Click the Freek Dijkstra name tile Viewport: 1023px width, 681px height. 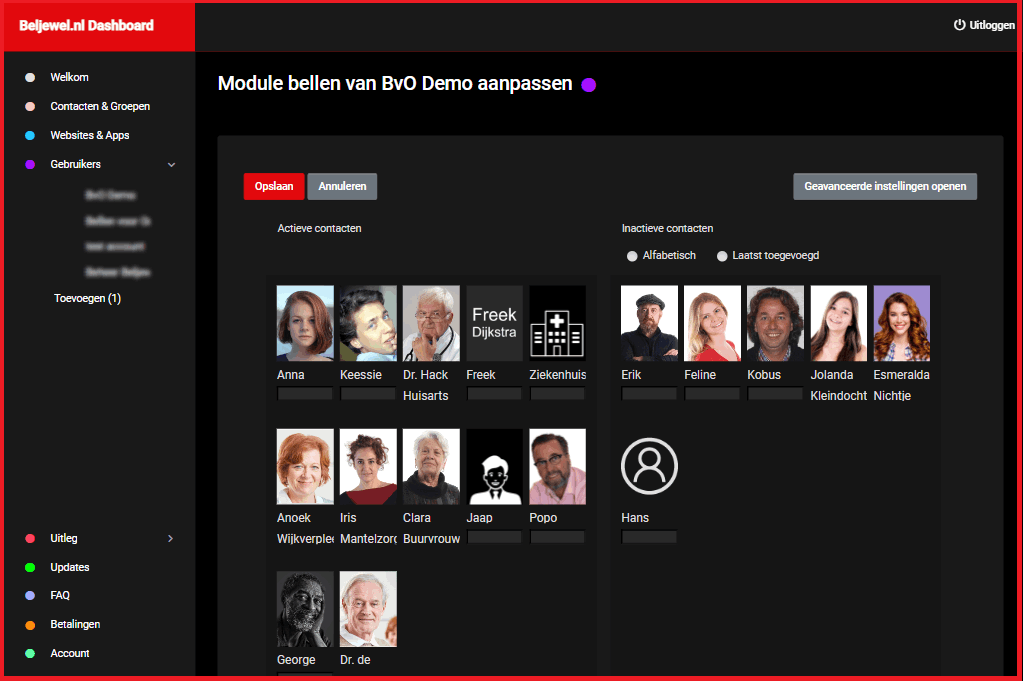pos(494,323)
